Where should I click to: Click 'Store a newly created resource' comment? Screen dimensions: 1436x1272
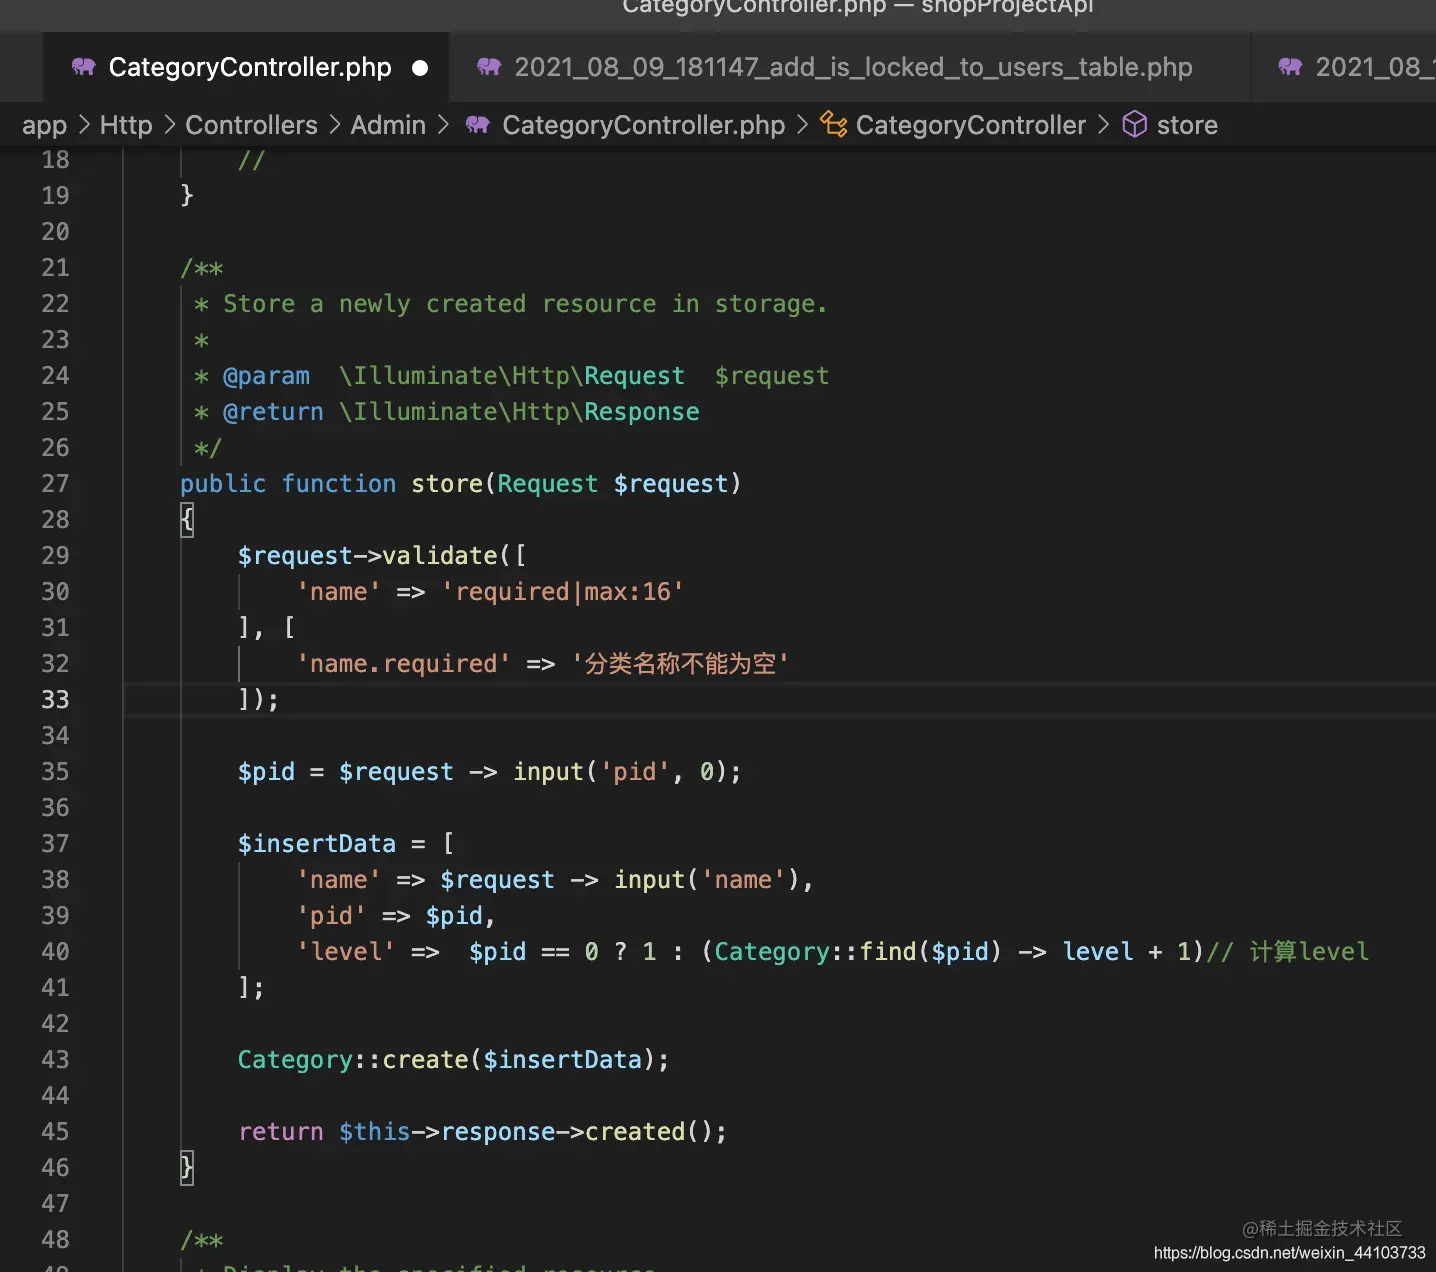pos(439,304)
